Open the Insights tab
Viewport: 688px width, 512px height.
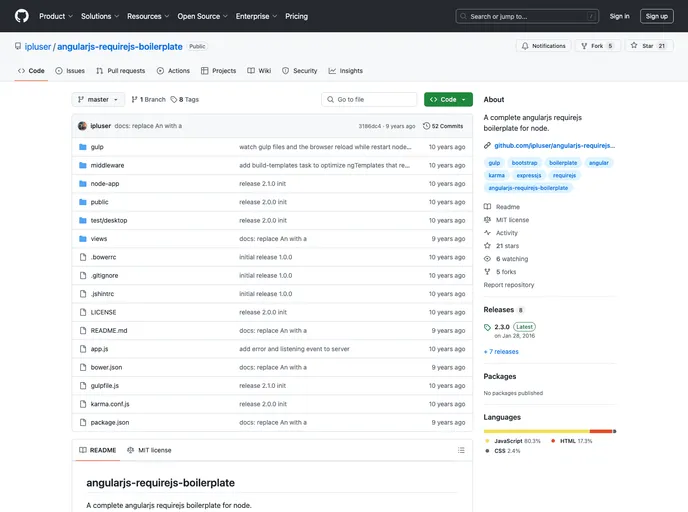(x=346, y=71)
